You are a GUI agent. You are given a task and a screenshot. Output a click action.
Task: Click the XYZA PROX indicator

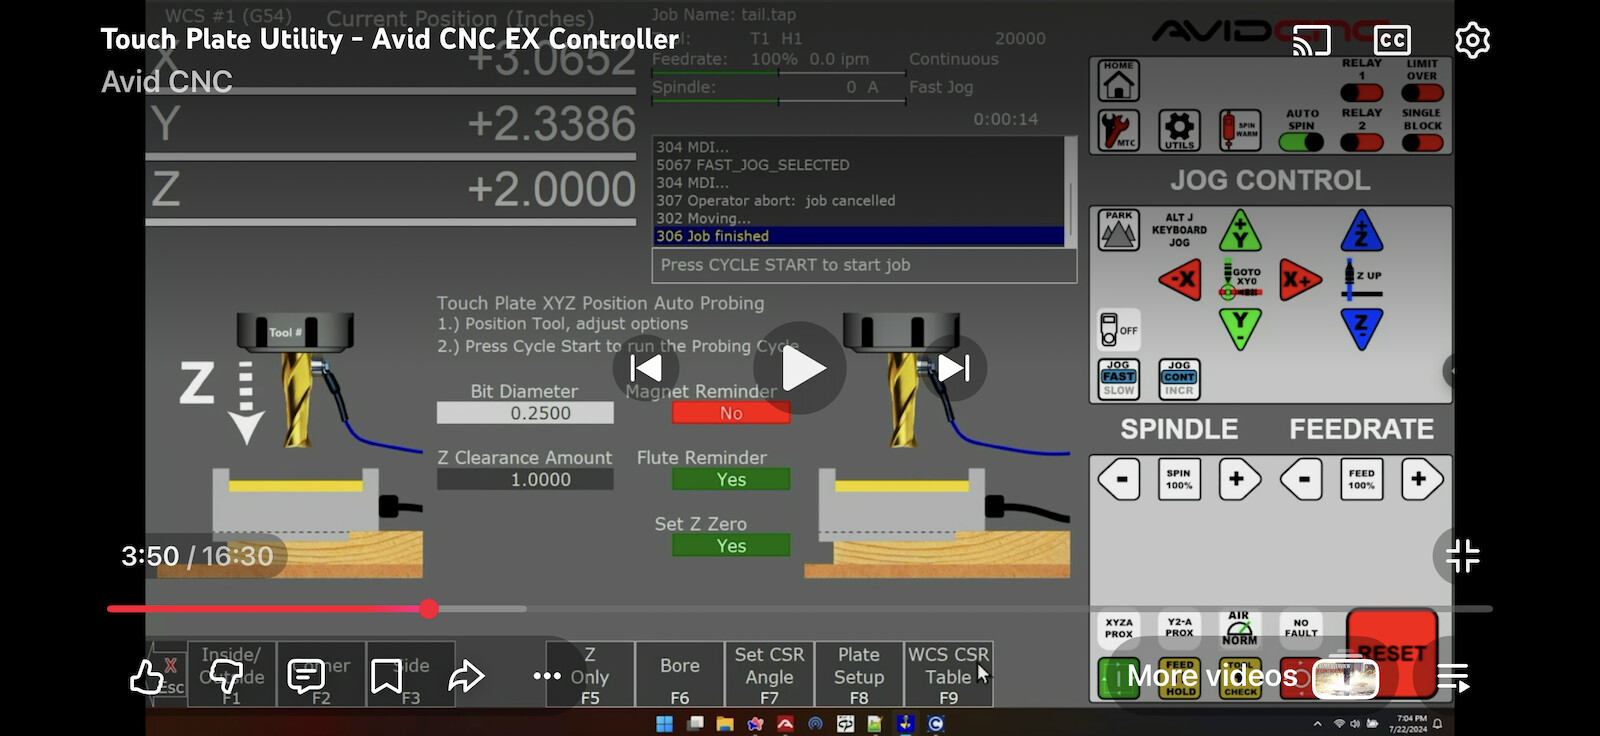point(1119,628)
